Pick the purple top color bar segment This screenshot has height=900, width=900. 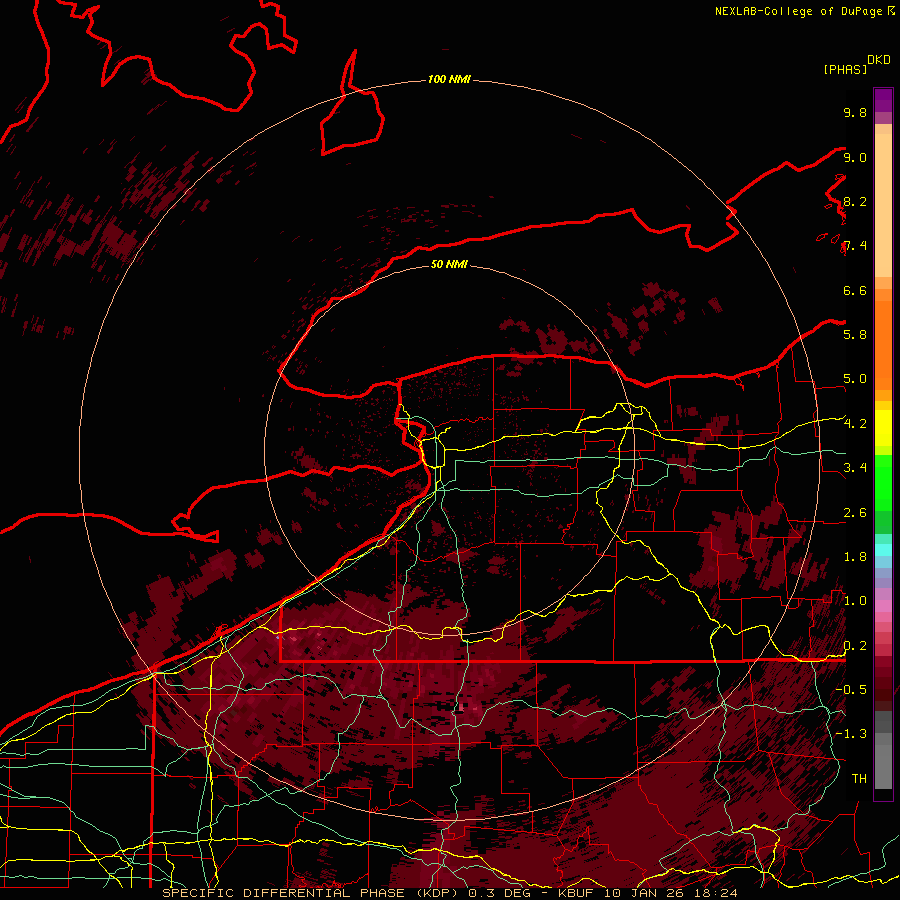[x=883, y=100]
